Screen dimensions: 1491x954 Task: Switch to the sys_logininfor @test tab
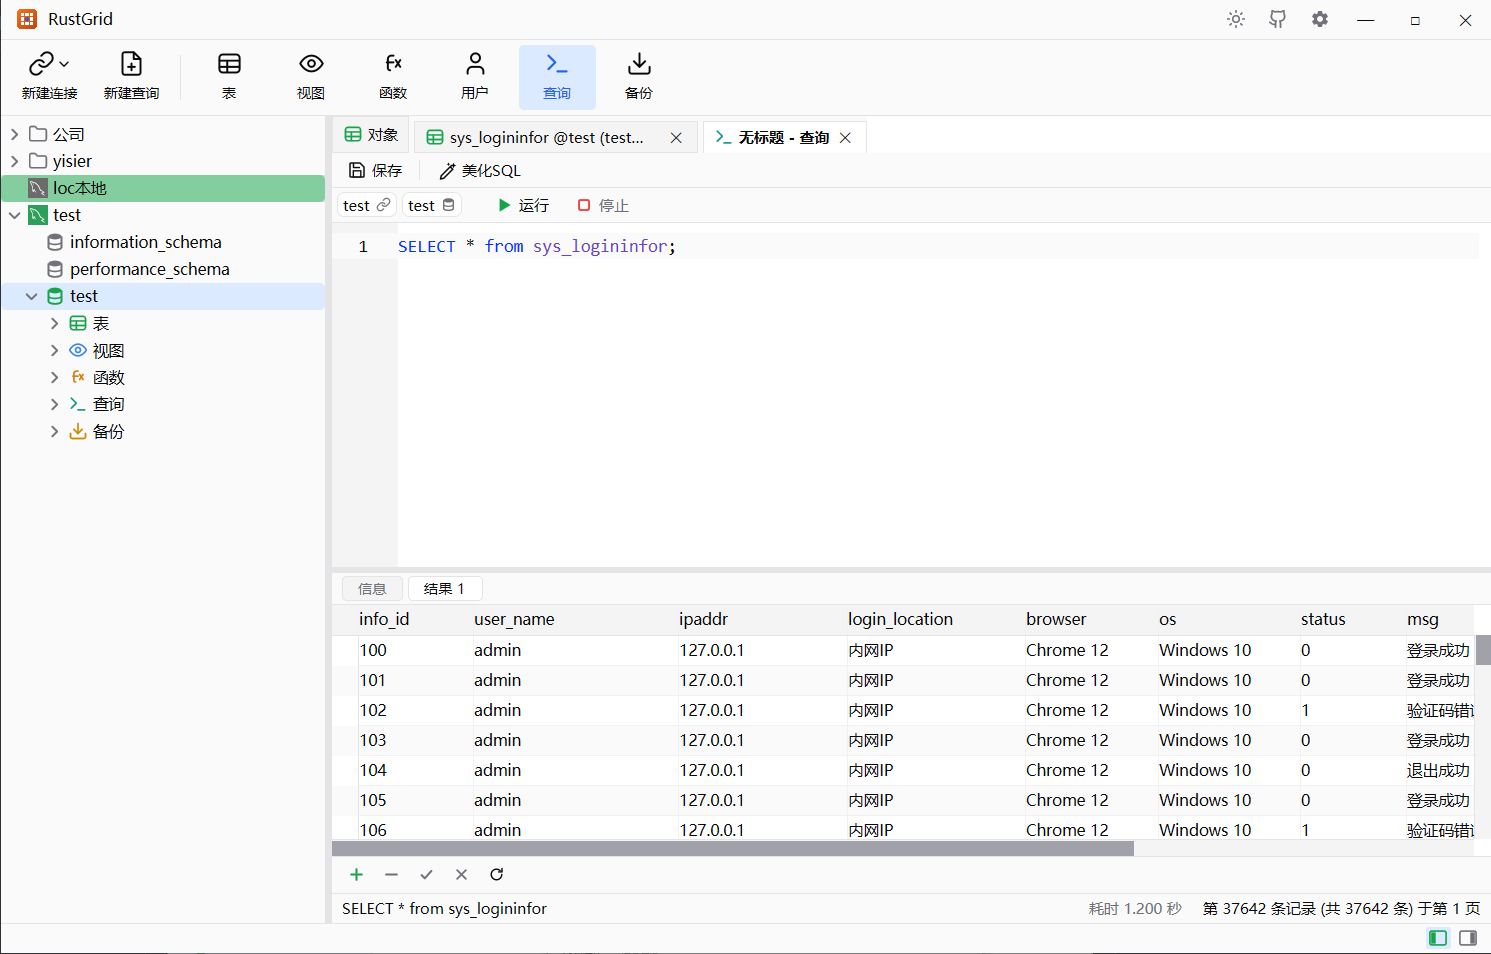(x=546, y=137)
